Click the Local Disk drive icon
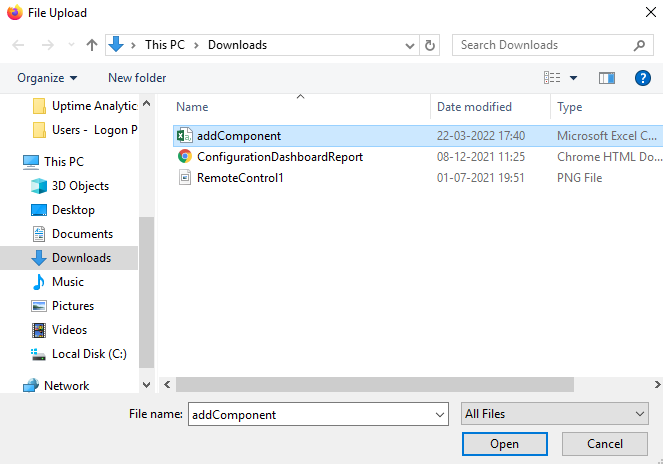663x464 pixels. coord(38,354)
